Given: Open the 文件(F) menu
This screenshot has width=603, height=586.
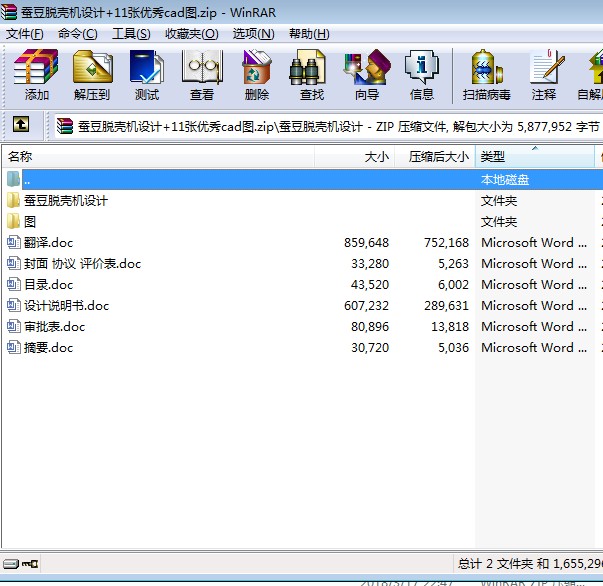Looking at the screenshot, I should (x=25, y=34).
